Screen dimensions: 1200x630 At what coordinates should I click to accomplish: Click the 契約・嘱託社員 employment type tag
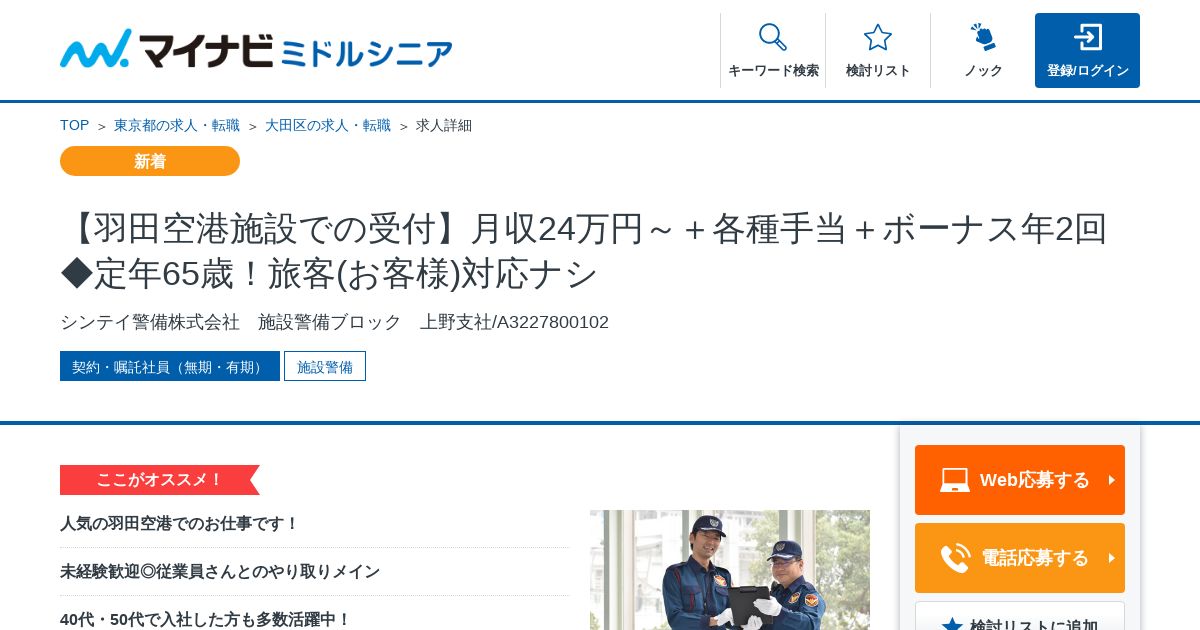point(170,366)
